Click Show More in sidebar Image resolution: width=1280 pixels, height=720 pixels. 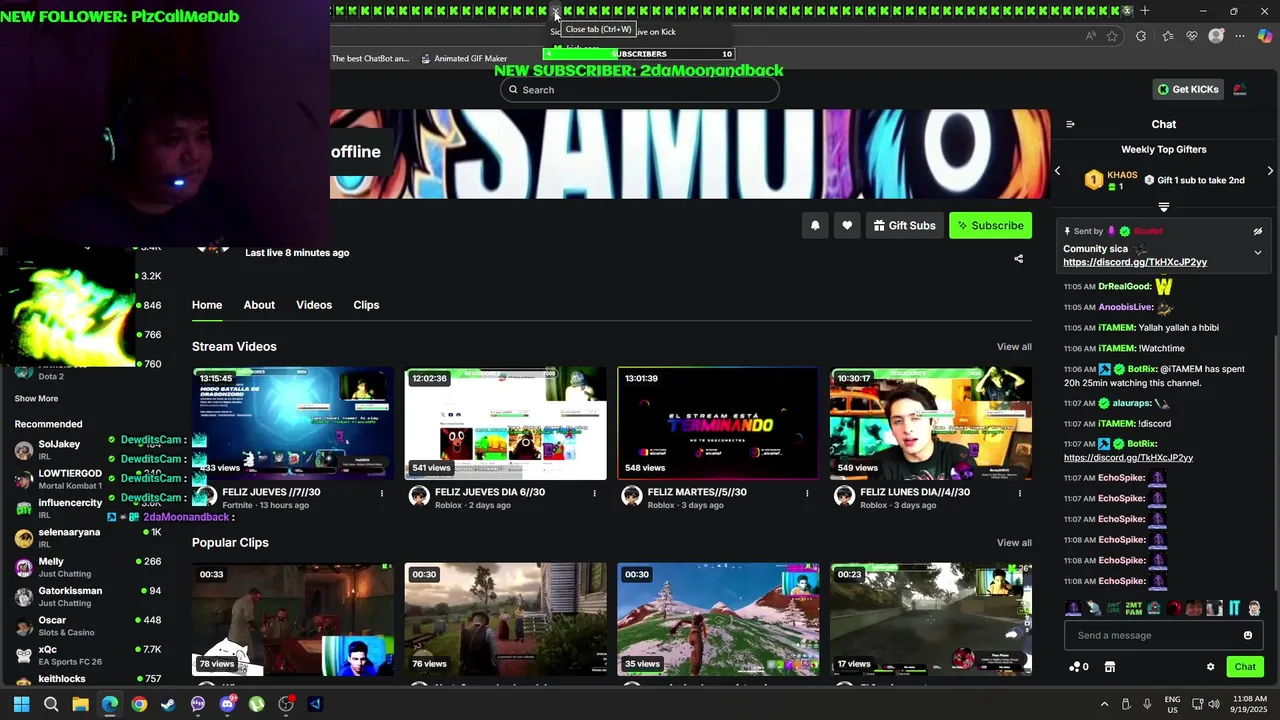[x=36, y=399]
